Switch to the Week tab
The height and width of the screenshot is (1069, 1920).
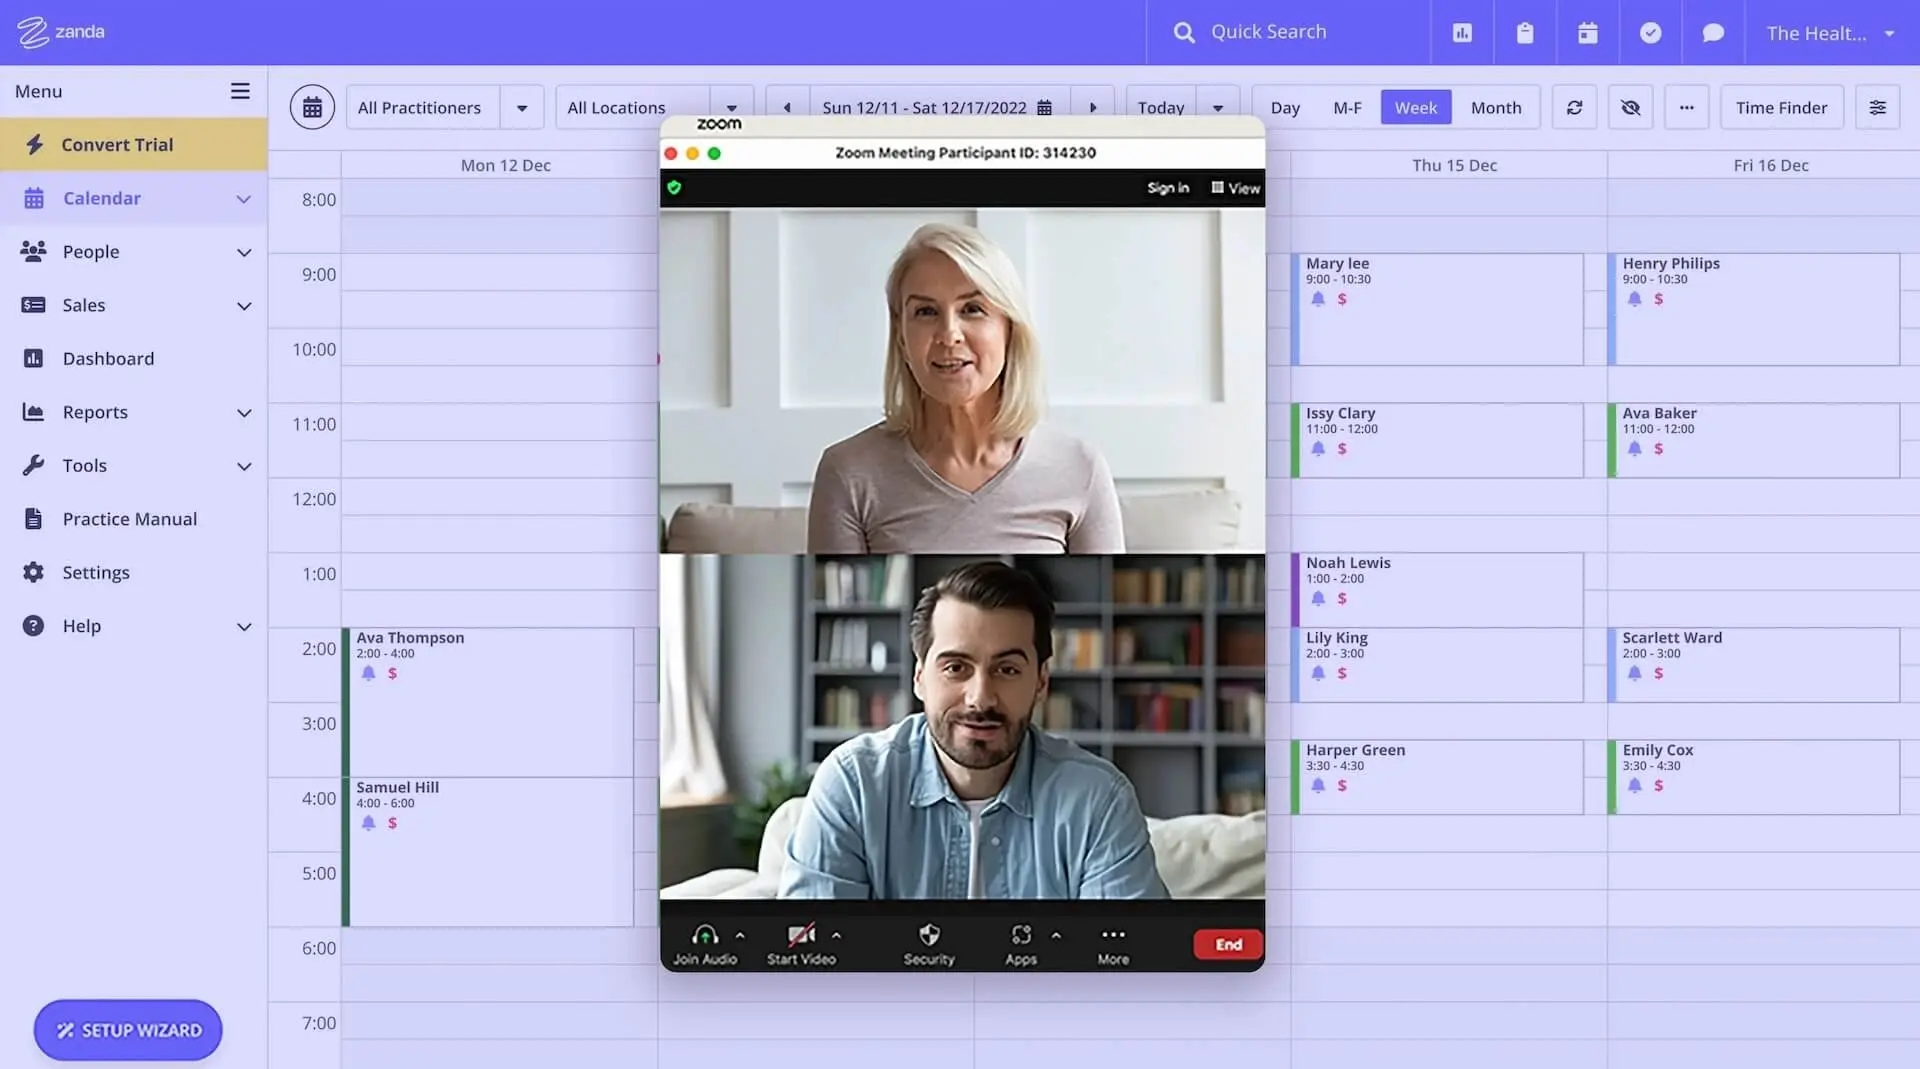tap(1415, 107)
